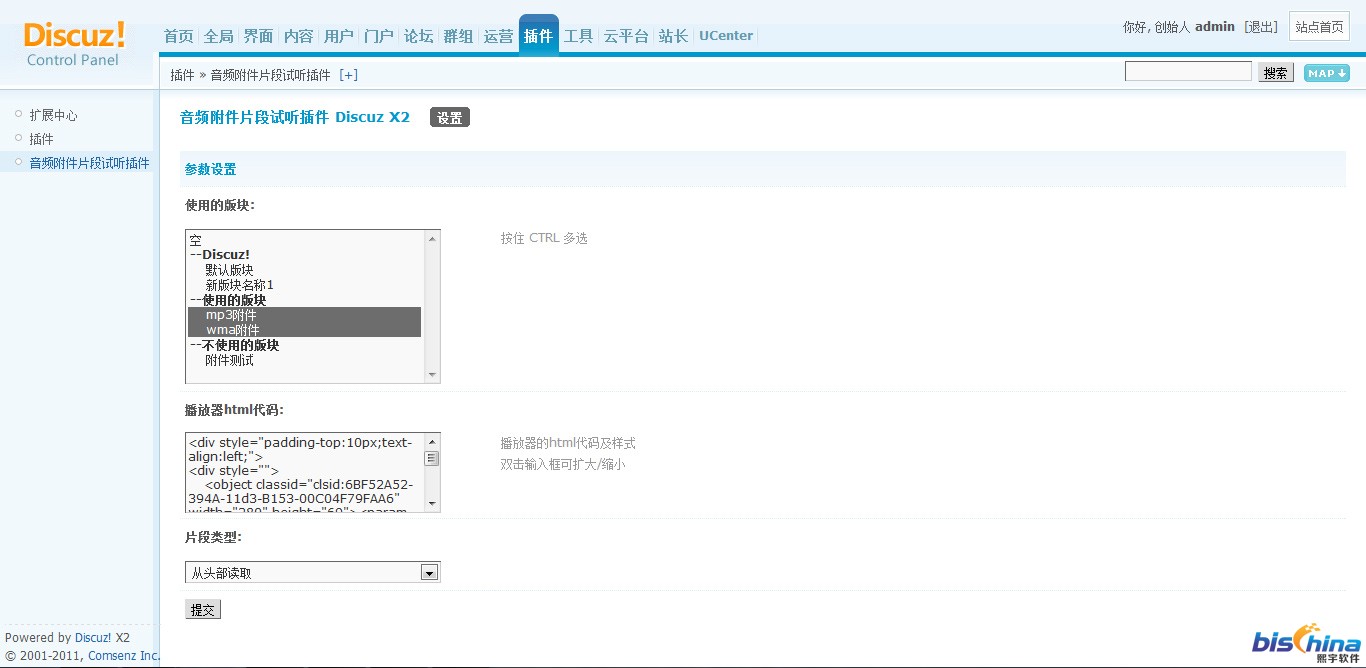Click the 站点首页 button
1366x668 pixels.
pos(1319,27)
